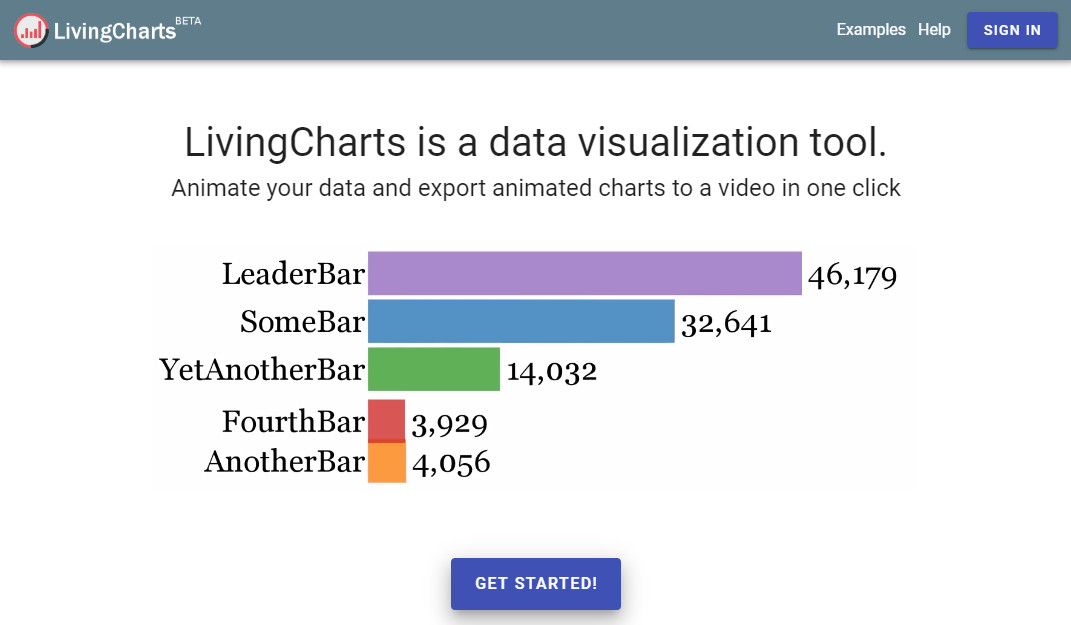Click the SIGN IN button
The height and width of the screenshot is (625, 1071).
[x=1012, y=30]
